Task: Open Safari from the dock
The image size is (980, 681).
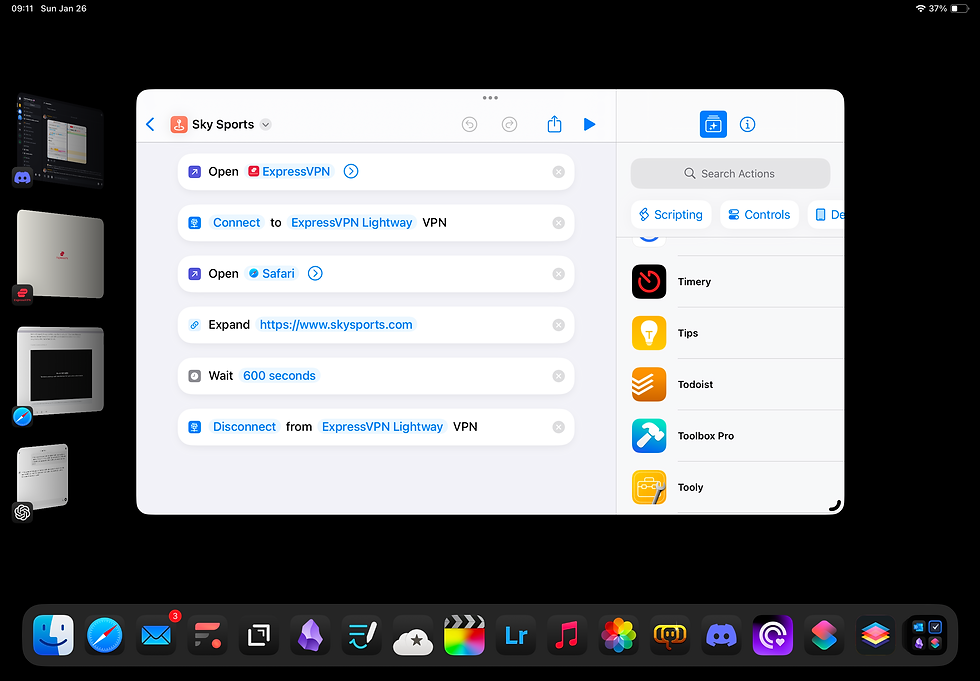Action: click(104, 635)
